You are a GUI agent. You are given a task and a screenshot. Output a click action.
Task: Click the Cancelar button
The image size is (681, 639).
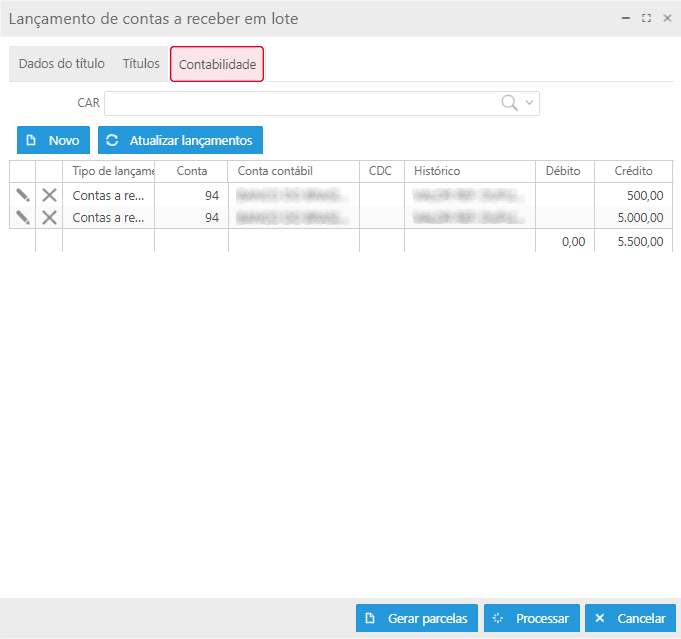[x=630, y=618]
